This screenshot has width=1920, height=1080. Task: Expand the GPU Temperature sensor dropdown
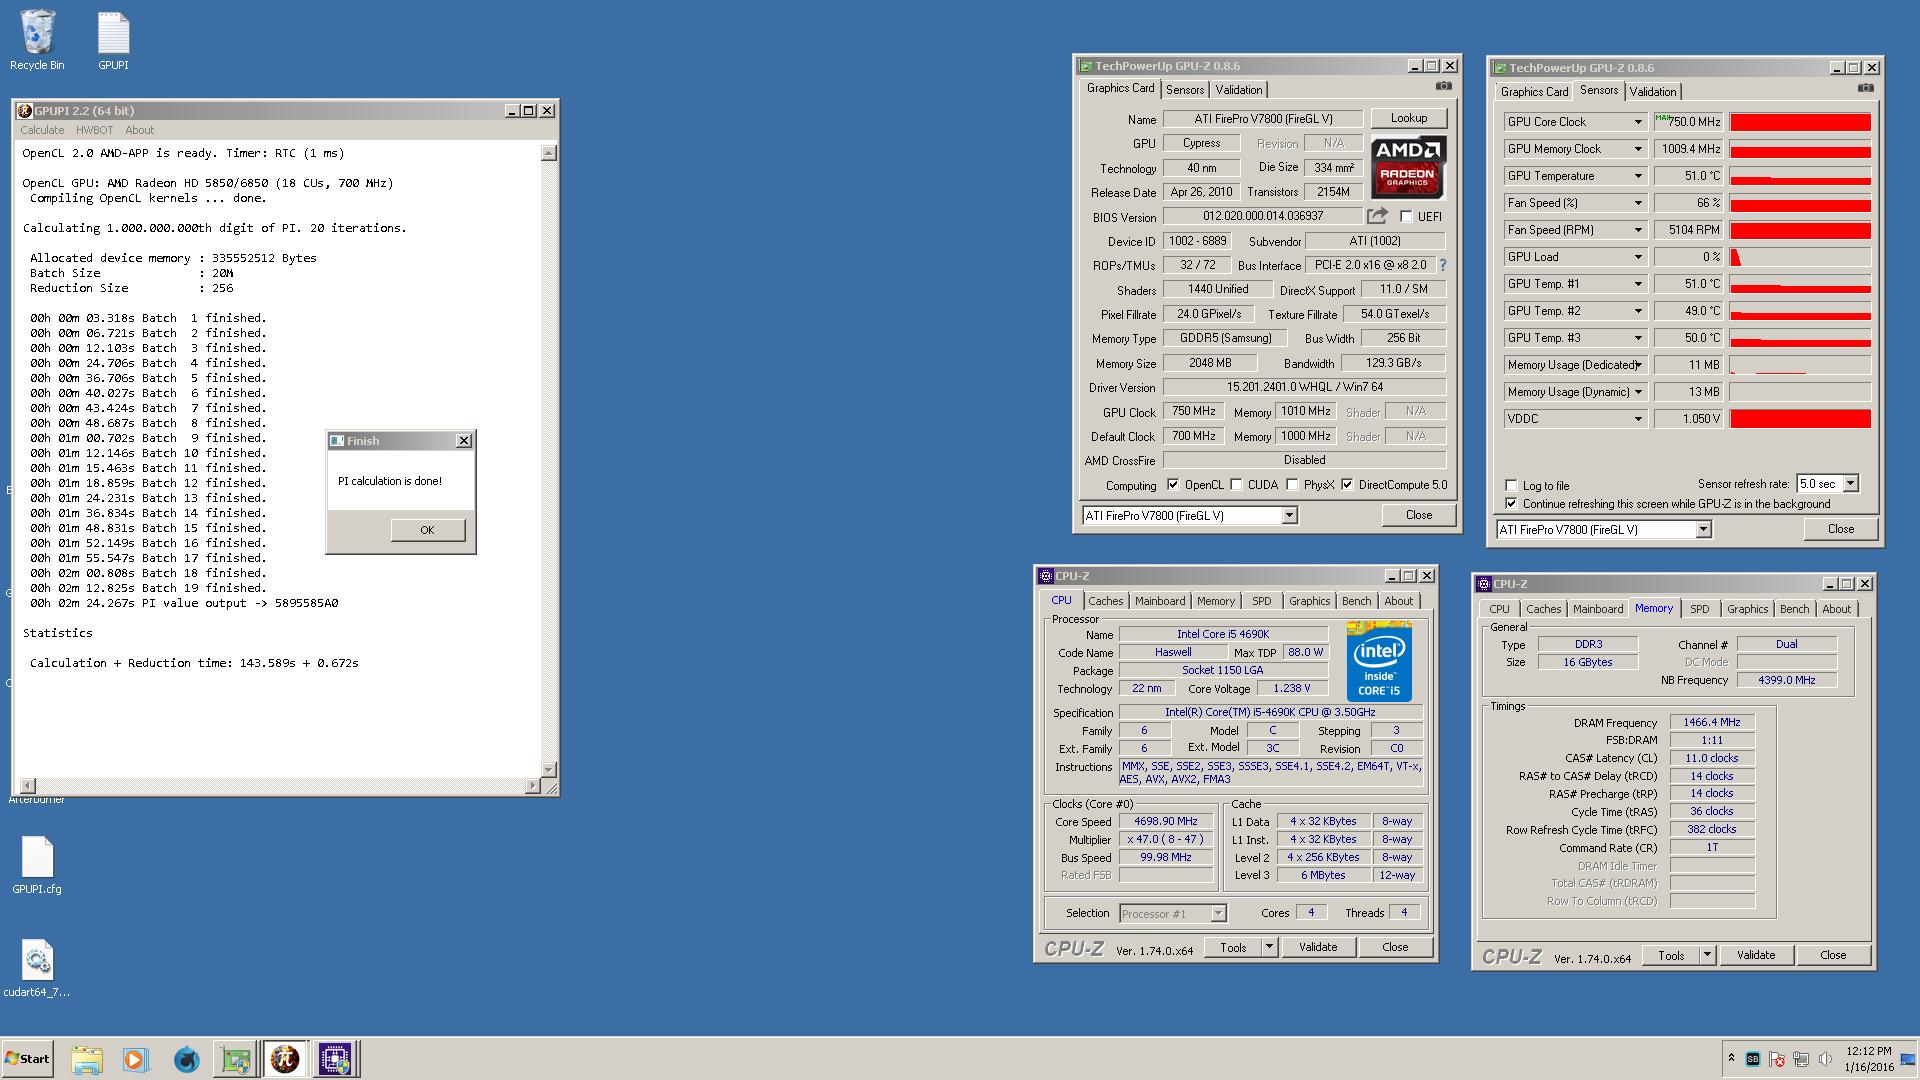(1638, 176)
